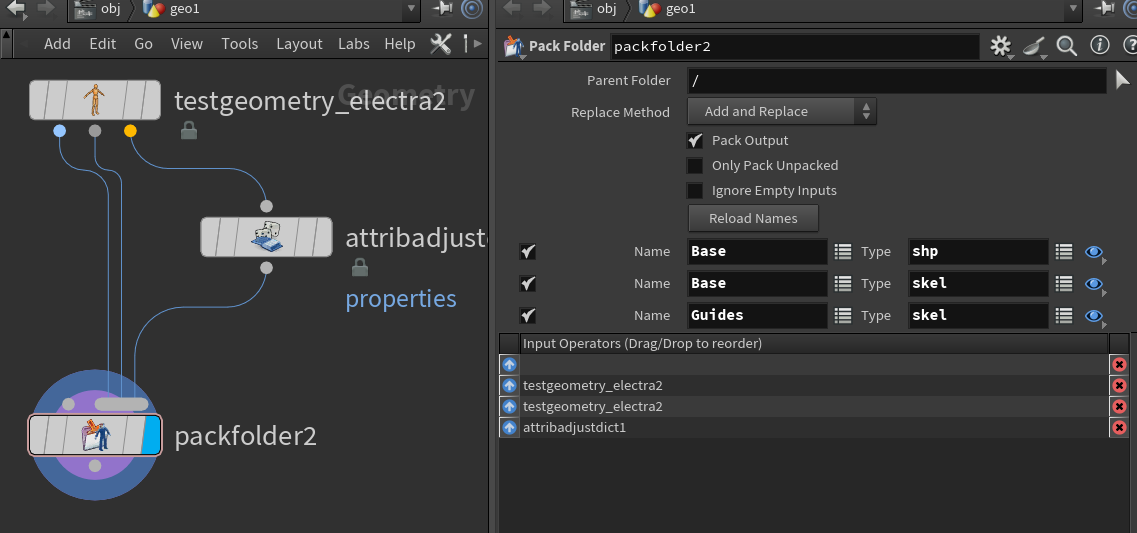This screenshot has height=533, width=1137.
Task: Open type list menu beside shp field
Action: pyautogui.click(x=1064, y=252)
